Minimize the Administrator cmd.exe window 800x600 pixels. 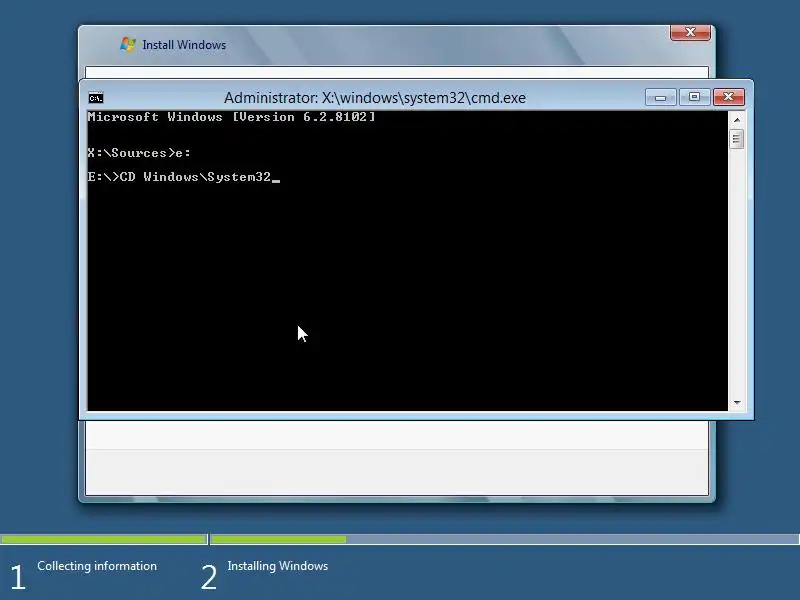point(660,97)
